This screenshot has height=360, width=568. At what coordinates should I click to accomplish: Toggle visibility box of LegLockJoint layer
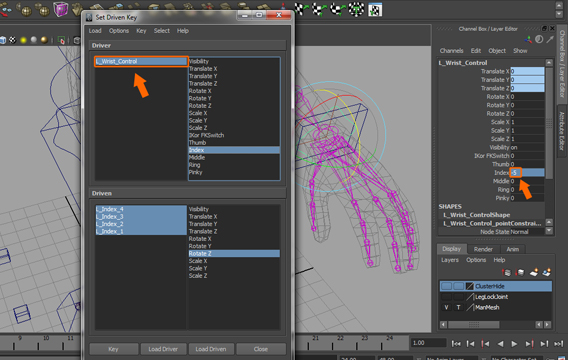click(446, 297)
